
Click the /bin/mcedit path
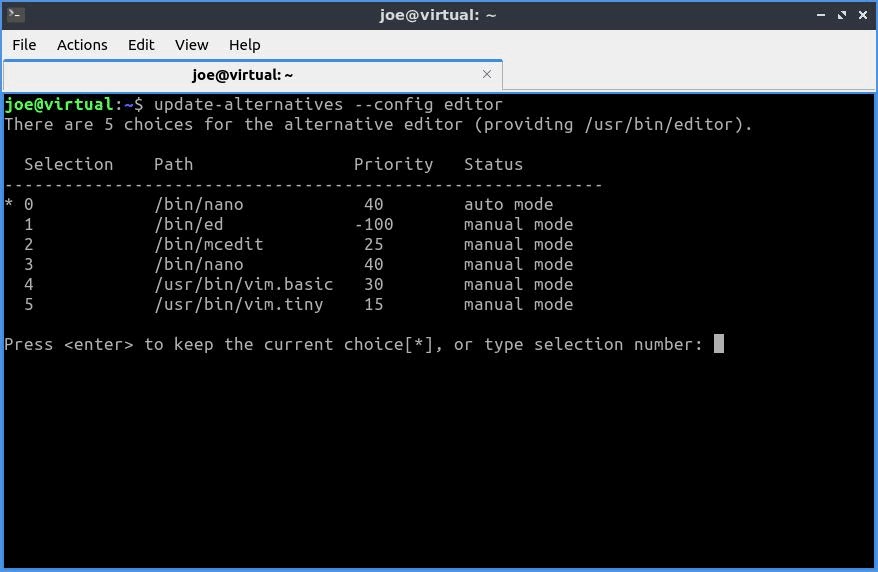tap(209, 245)
